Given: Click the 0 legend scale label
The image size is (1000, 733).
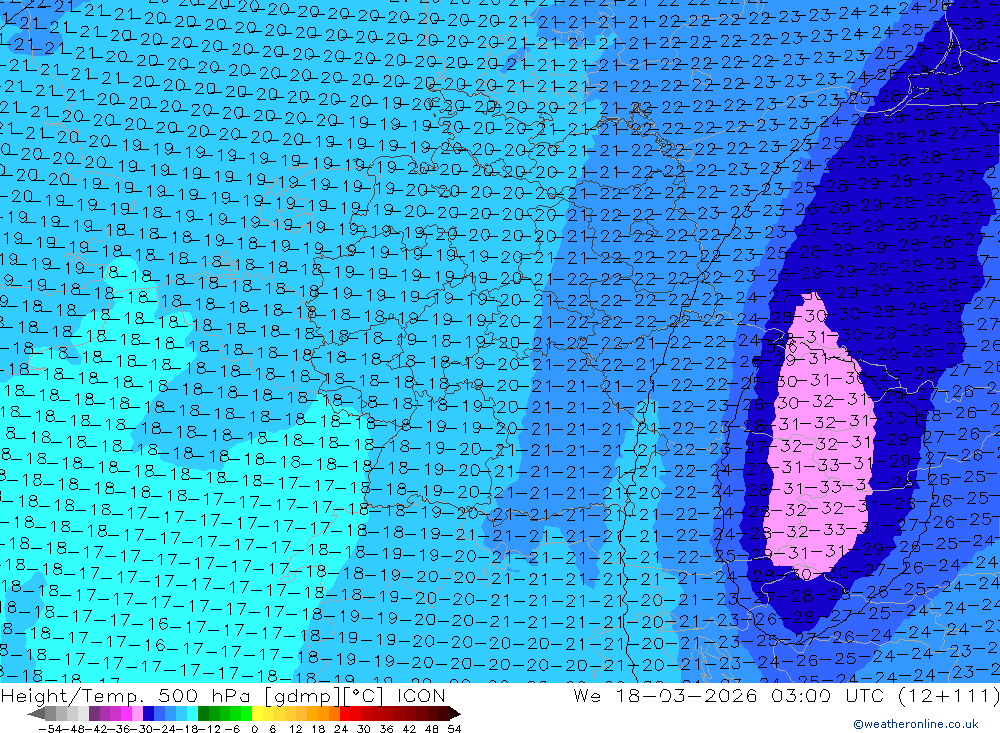Looking at the screenshot, I should [x=254, y=729].
